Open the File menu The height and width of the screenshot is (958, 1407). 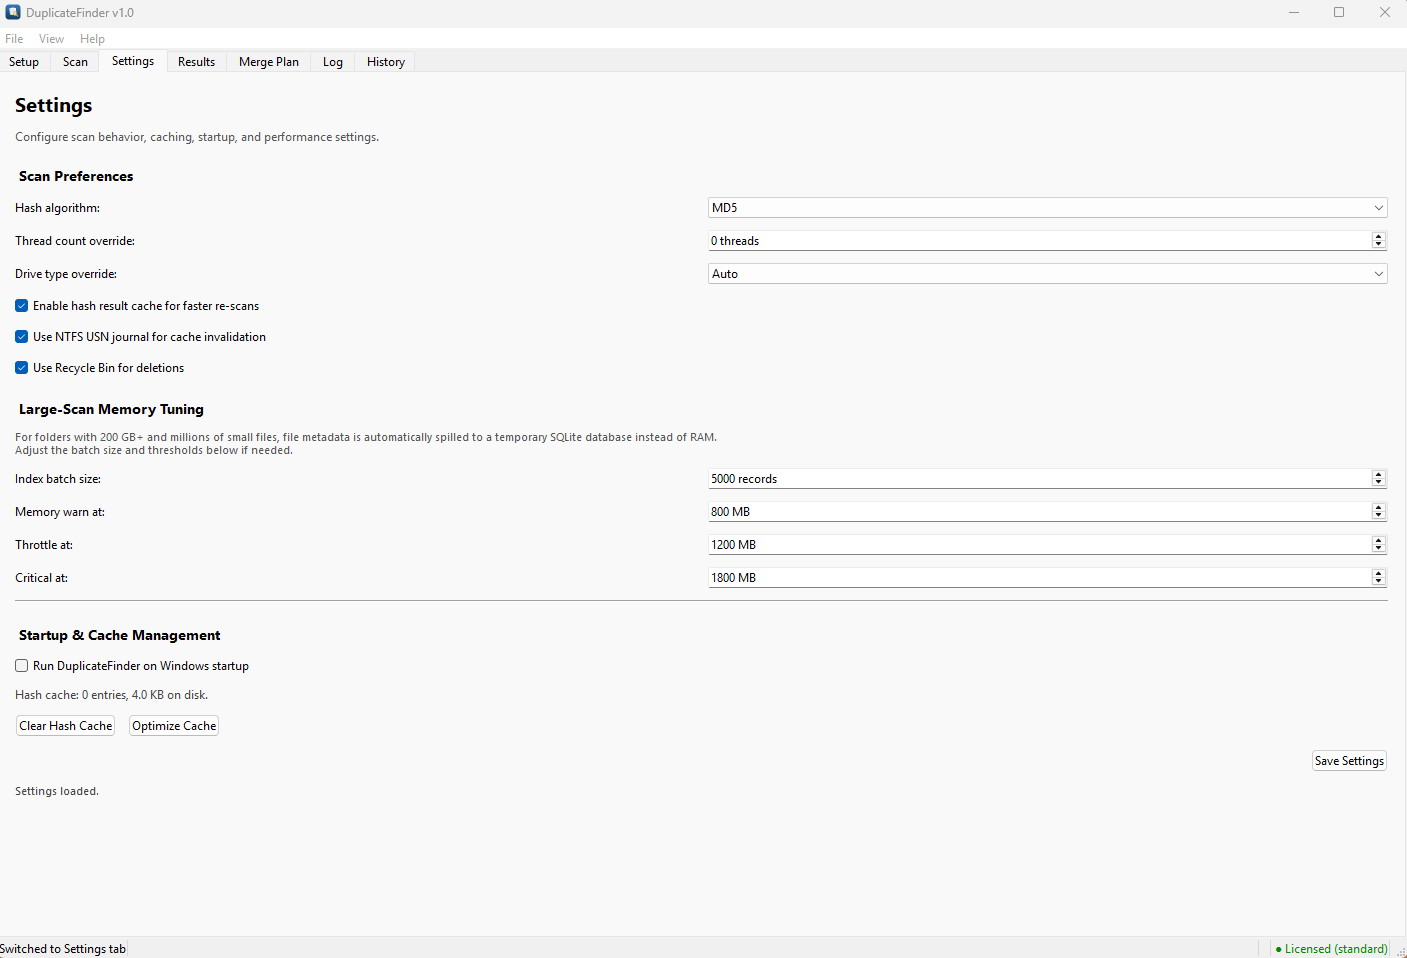(x=14, y=39)
